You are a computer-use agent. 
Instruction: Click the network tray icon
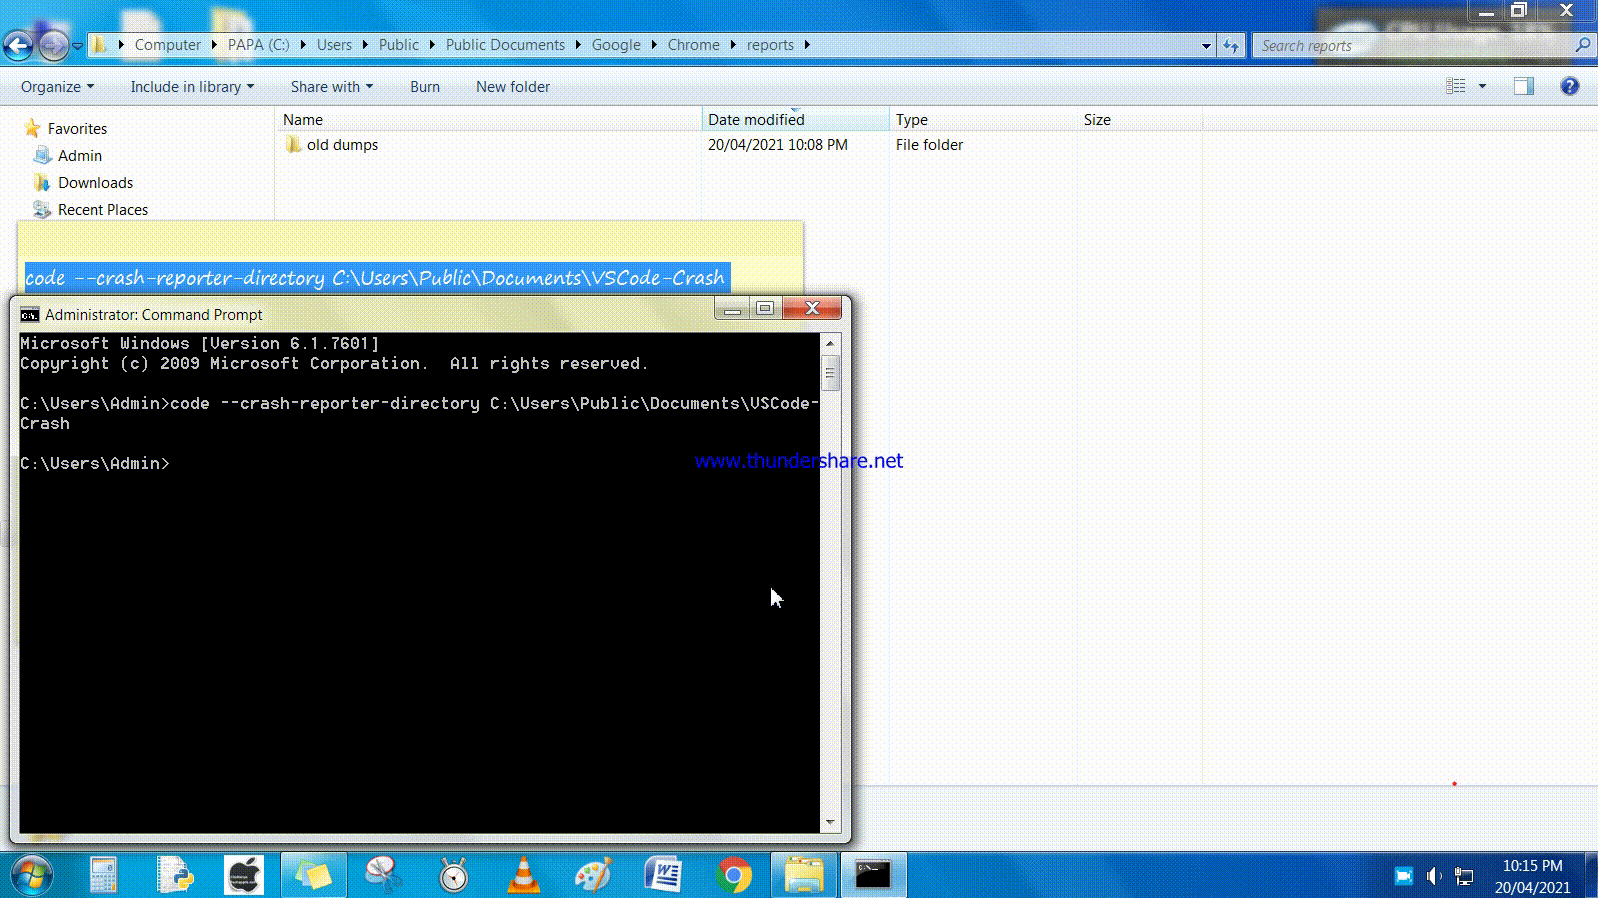point(1464,876)
